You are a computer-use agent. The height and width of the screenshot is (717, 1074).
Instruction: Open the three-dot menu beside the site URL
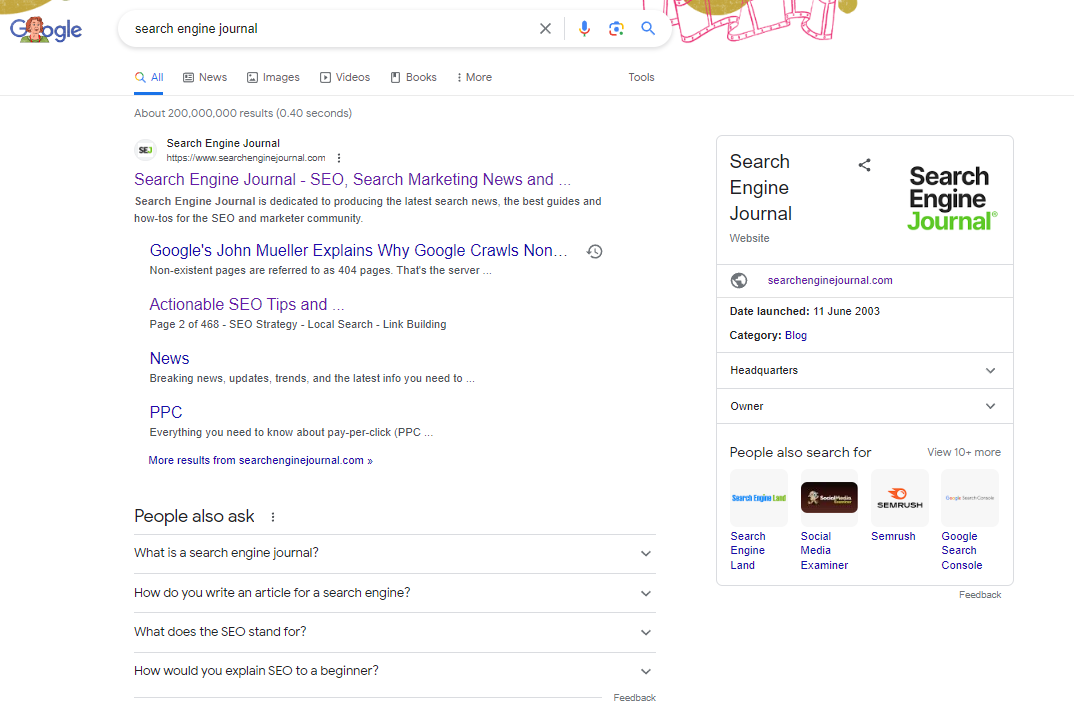pos(338,158)
